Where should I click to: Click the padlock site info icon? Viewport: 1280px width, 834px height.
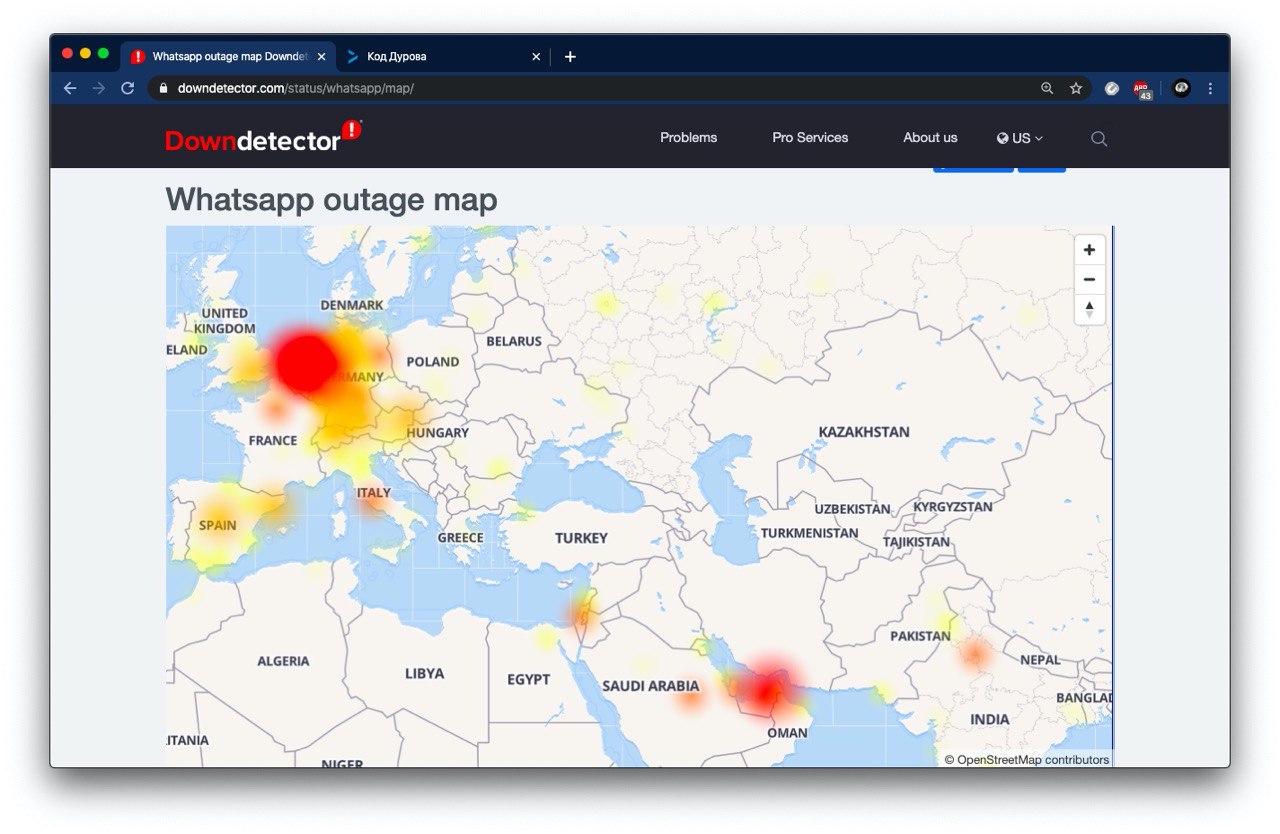coord(164,88)
